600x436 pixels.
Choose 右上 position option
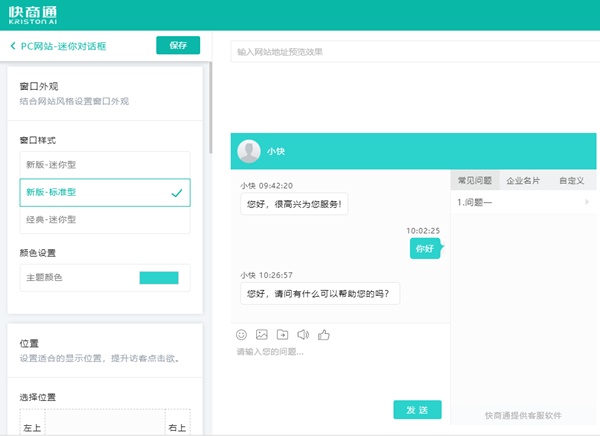177,428
